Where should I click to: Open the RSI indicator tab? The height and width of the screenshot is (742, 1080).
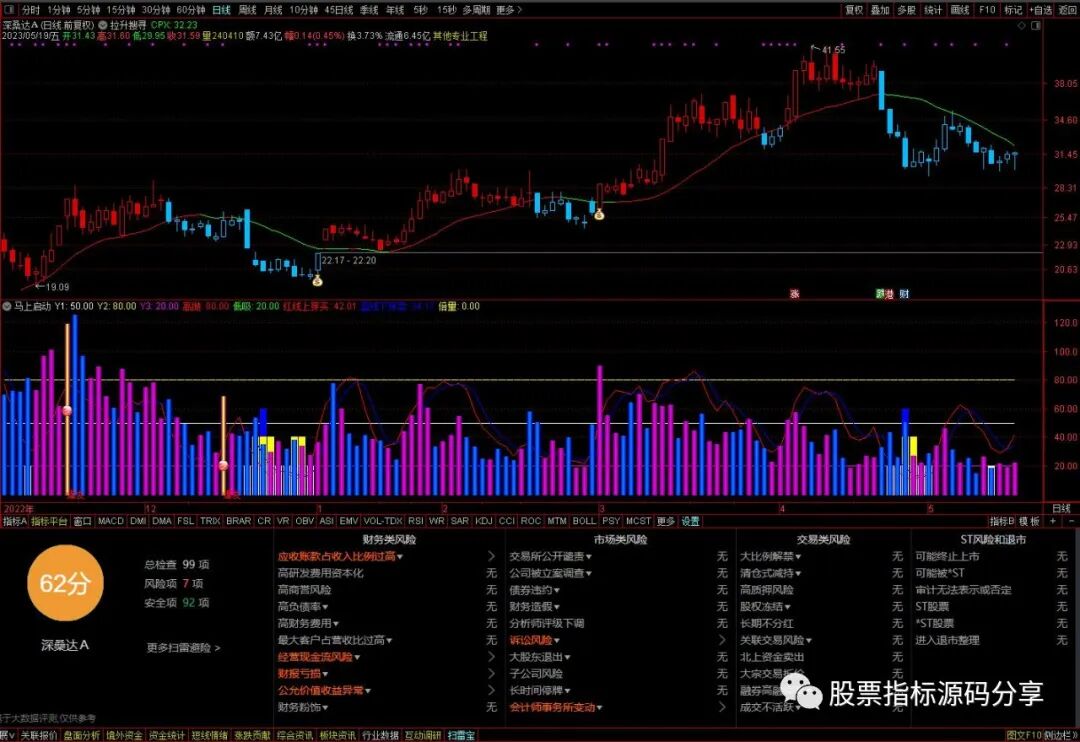tap(415, 522)
